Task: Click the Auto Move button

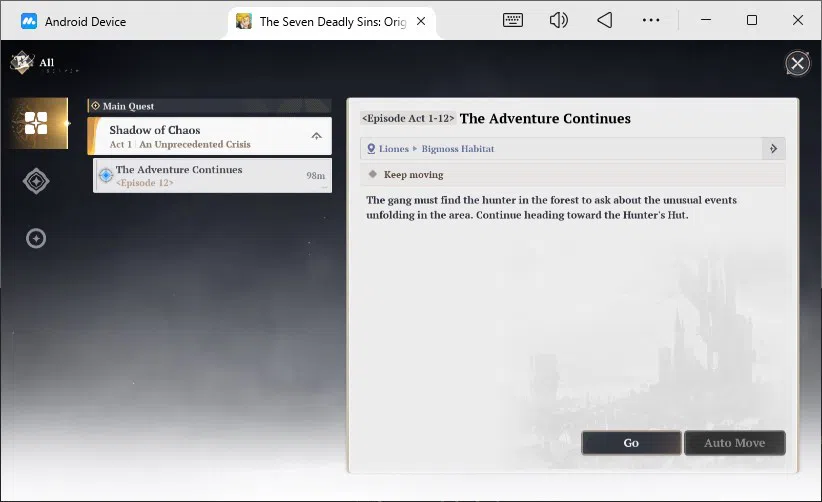Action: 734,443
